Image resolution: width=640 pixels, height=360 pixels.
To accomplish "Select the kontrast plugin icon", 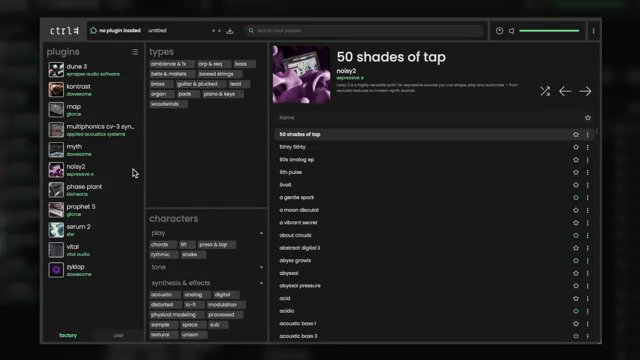I will (56, 90).
